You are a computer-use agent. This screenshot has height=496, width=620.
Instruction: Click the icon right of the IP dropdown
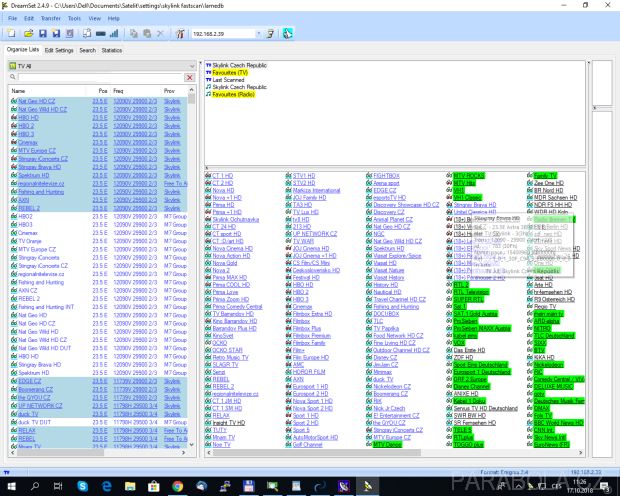tap(270, 34)
